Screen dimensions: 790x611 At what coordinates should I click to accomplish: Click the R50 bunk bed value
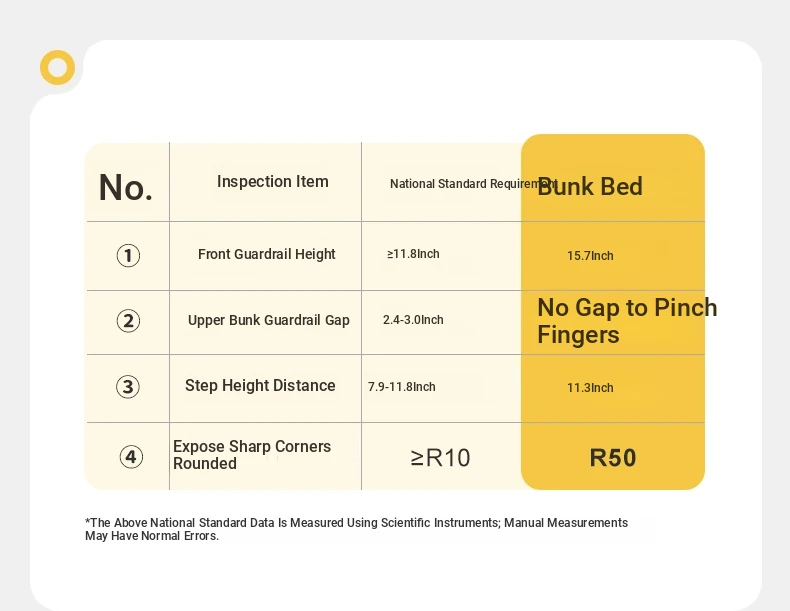tap(613, 458)
